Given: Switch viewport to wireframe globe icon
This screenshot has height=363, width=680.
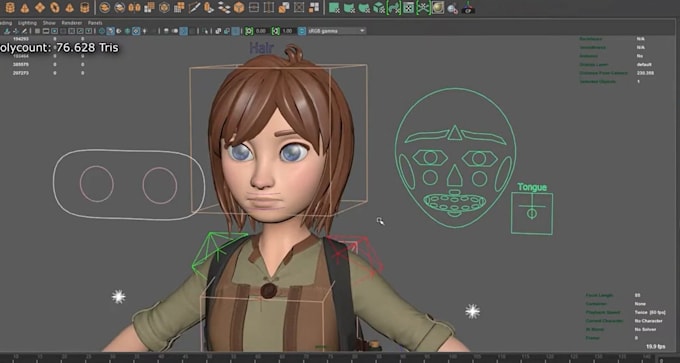Looking at the screenshot, I should (102, 31).
